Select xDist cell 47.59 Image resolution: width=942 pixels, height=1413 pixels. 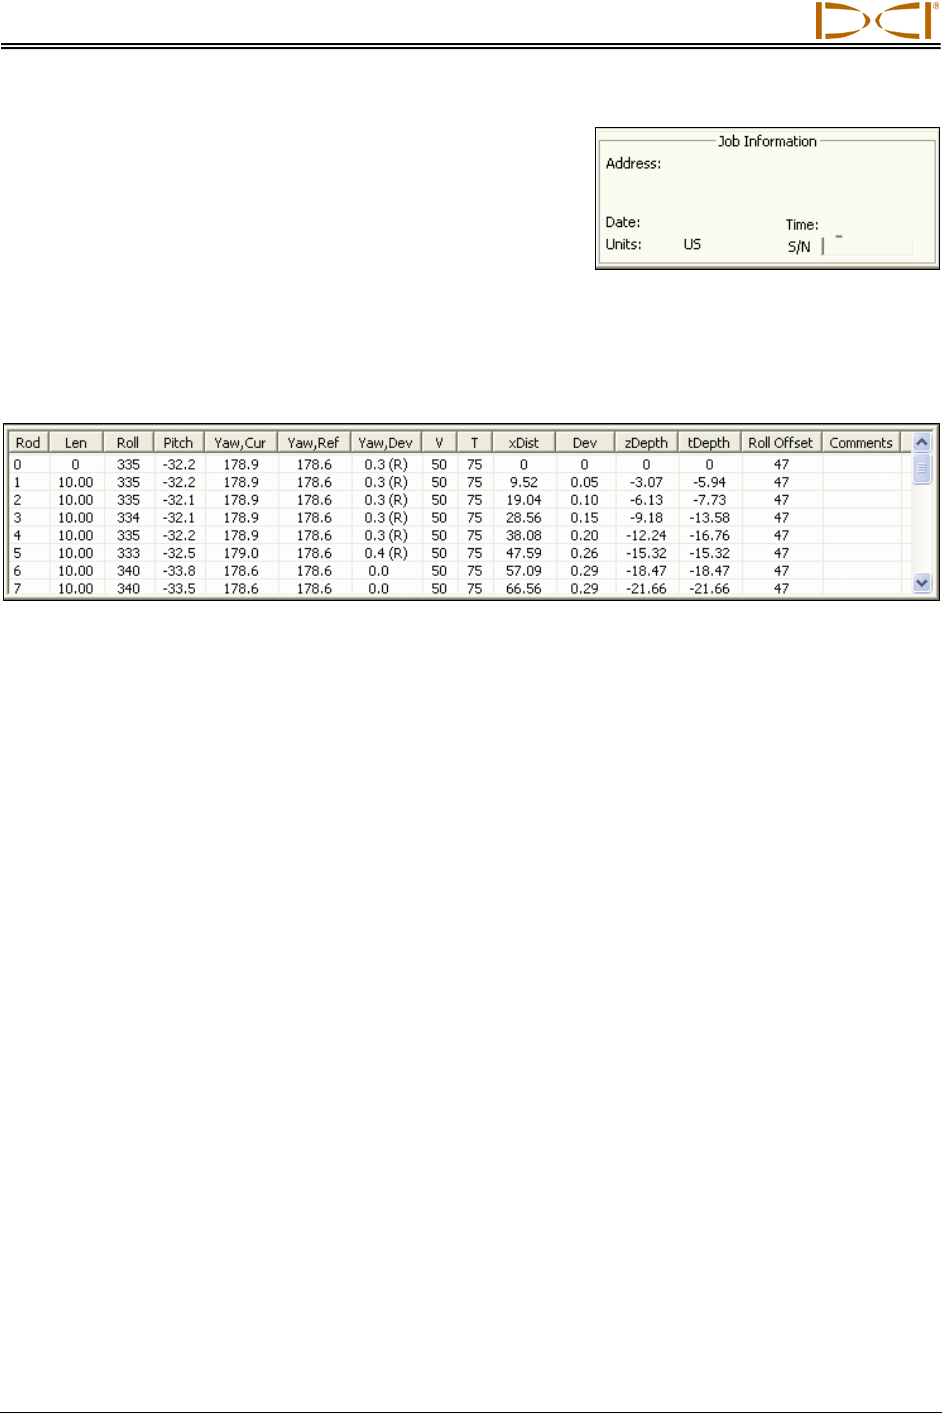[524, 553]
